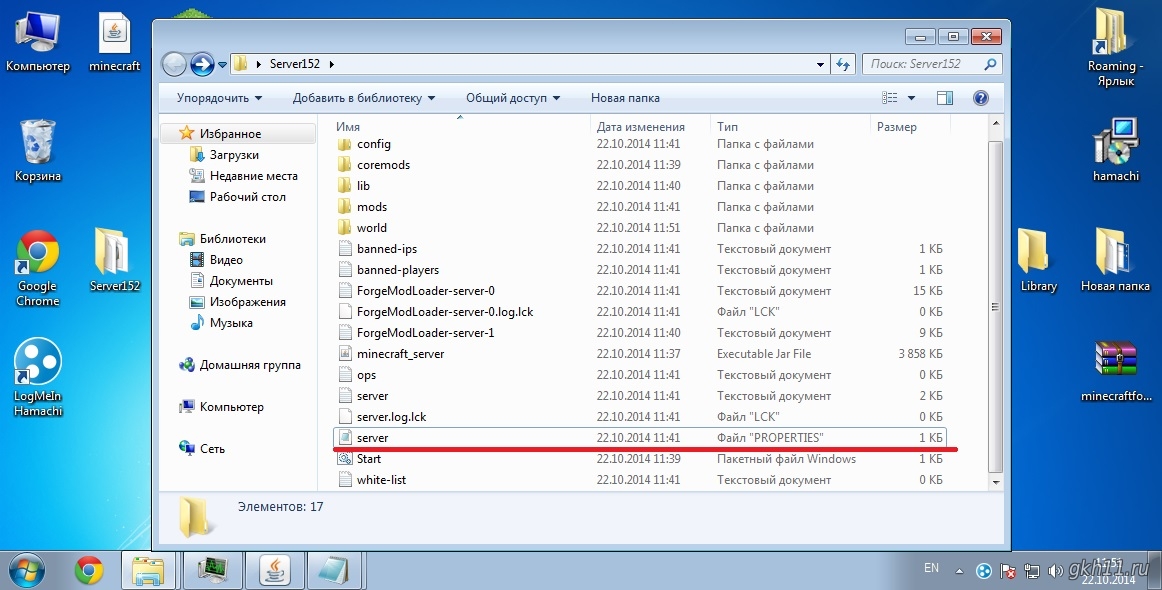1162x590 pixels.
Task: Open the Общий доступ menu
Action: [513, 98]
